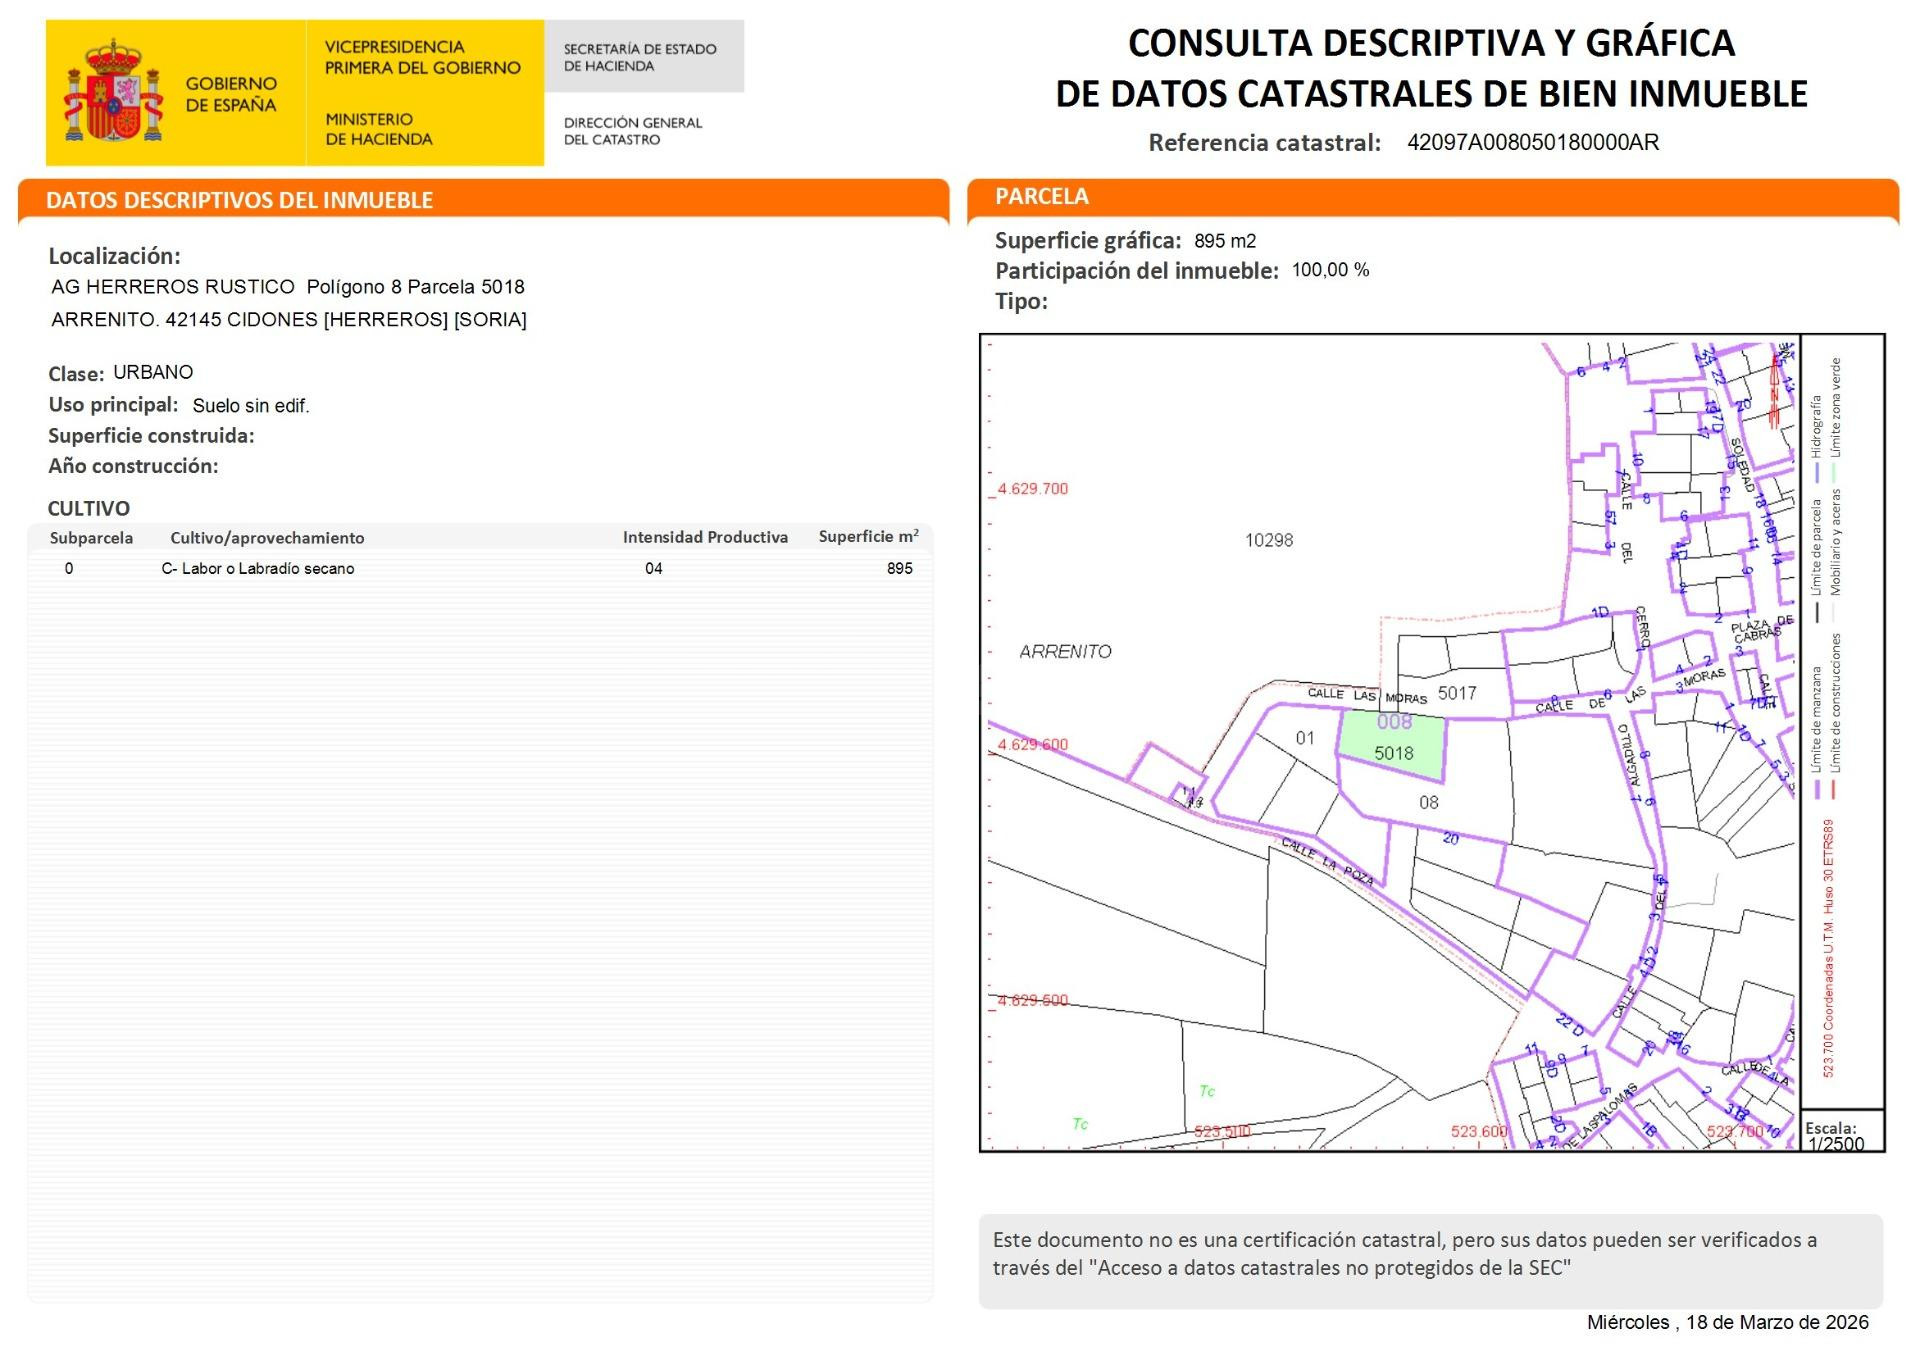Select cadastral reference 42097A008050180000AR
The image size is (1920, 1355).
coord(1533,142)
